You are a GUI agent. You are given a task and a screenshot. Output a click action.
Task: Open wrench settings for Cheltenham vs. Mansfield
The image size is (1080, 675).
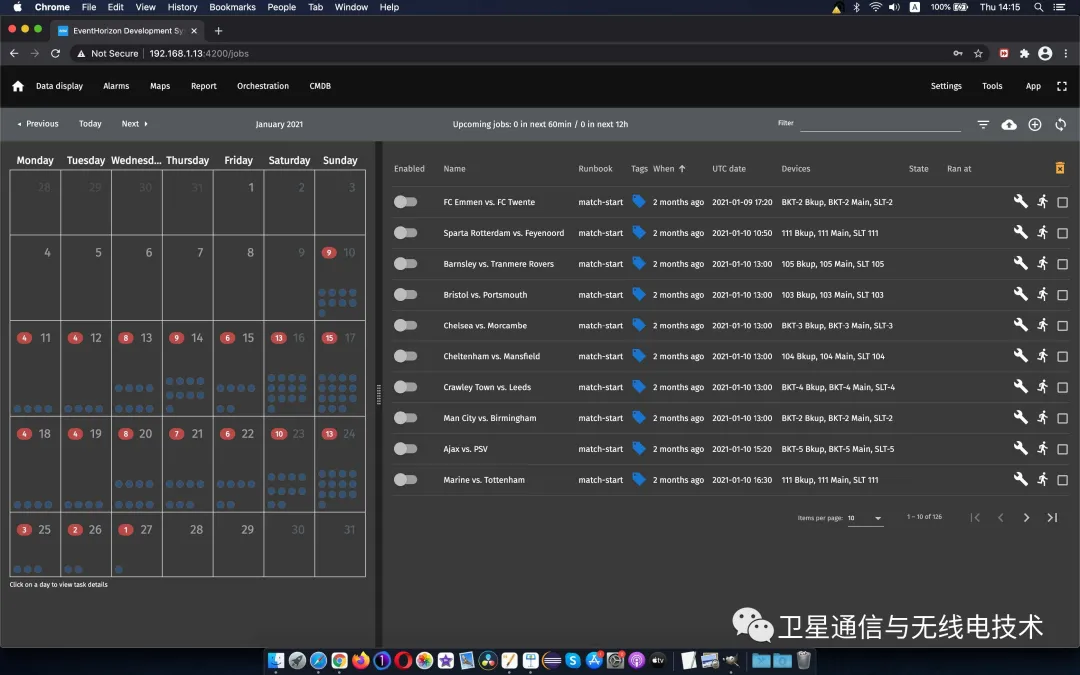point(1020,355)
